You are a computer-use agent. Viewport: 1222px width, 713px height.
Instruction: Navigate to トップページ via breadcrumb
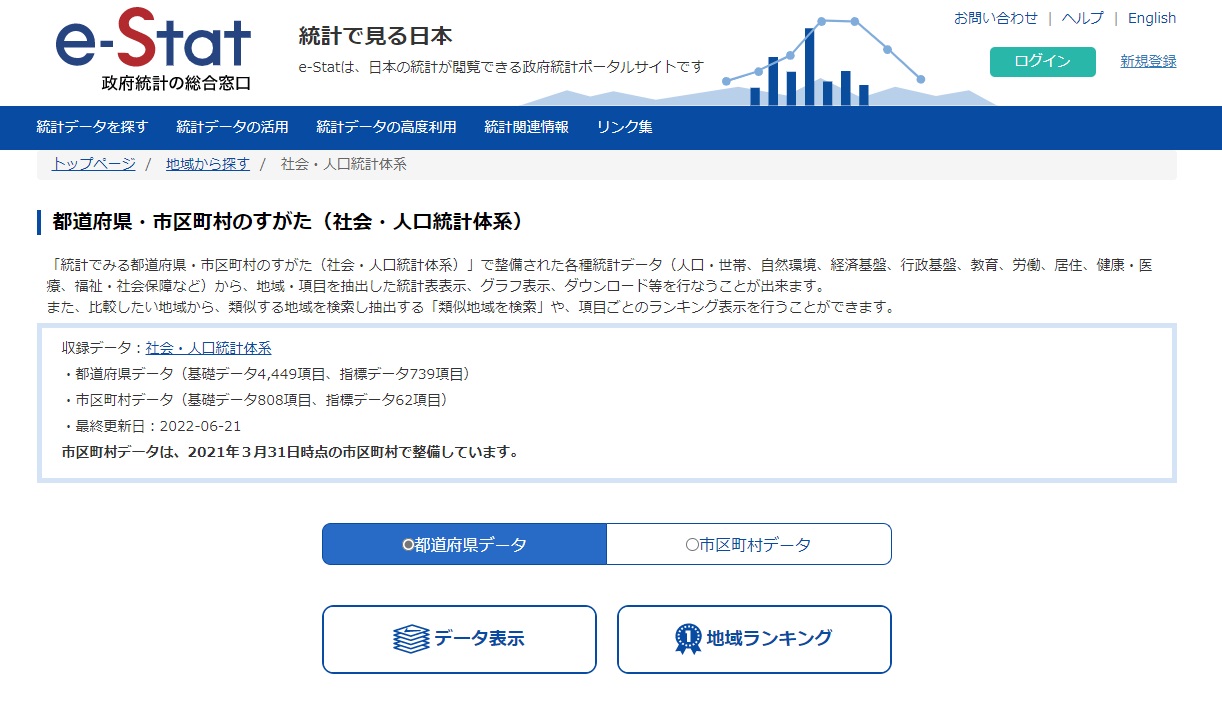[92, 165]
